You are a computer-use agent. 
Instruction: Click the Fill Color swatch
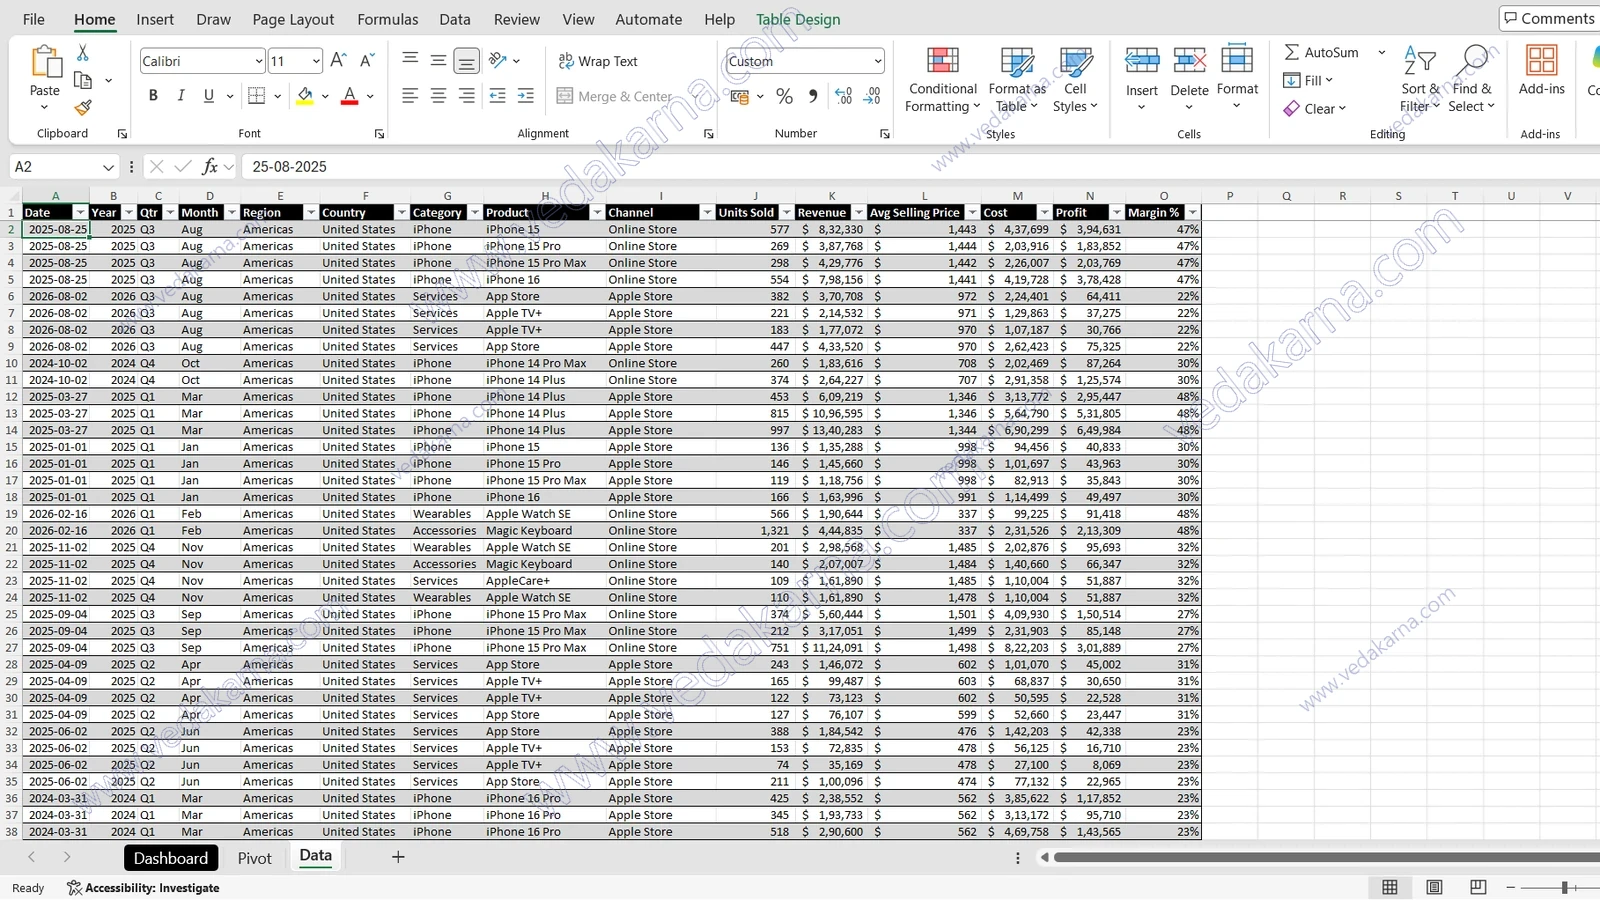(x=305, y=96)
